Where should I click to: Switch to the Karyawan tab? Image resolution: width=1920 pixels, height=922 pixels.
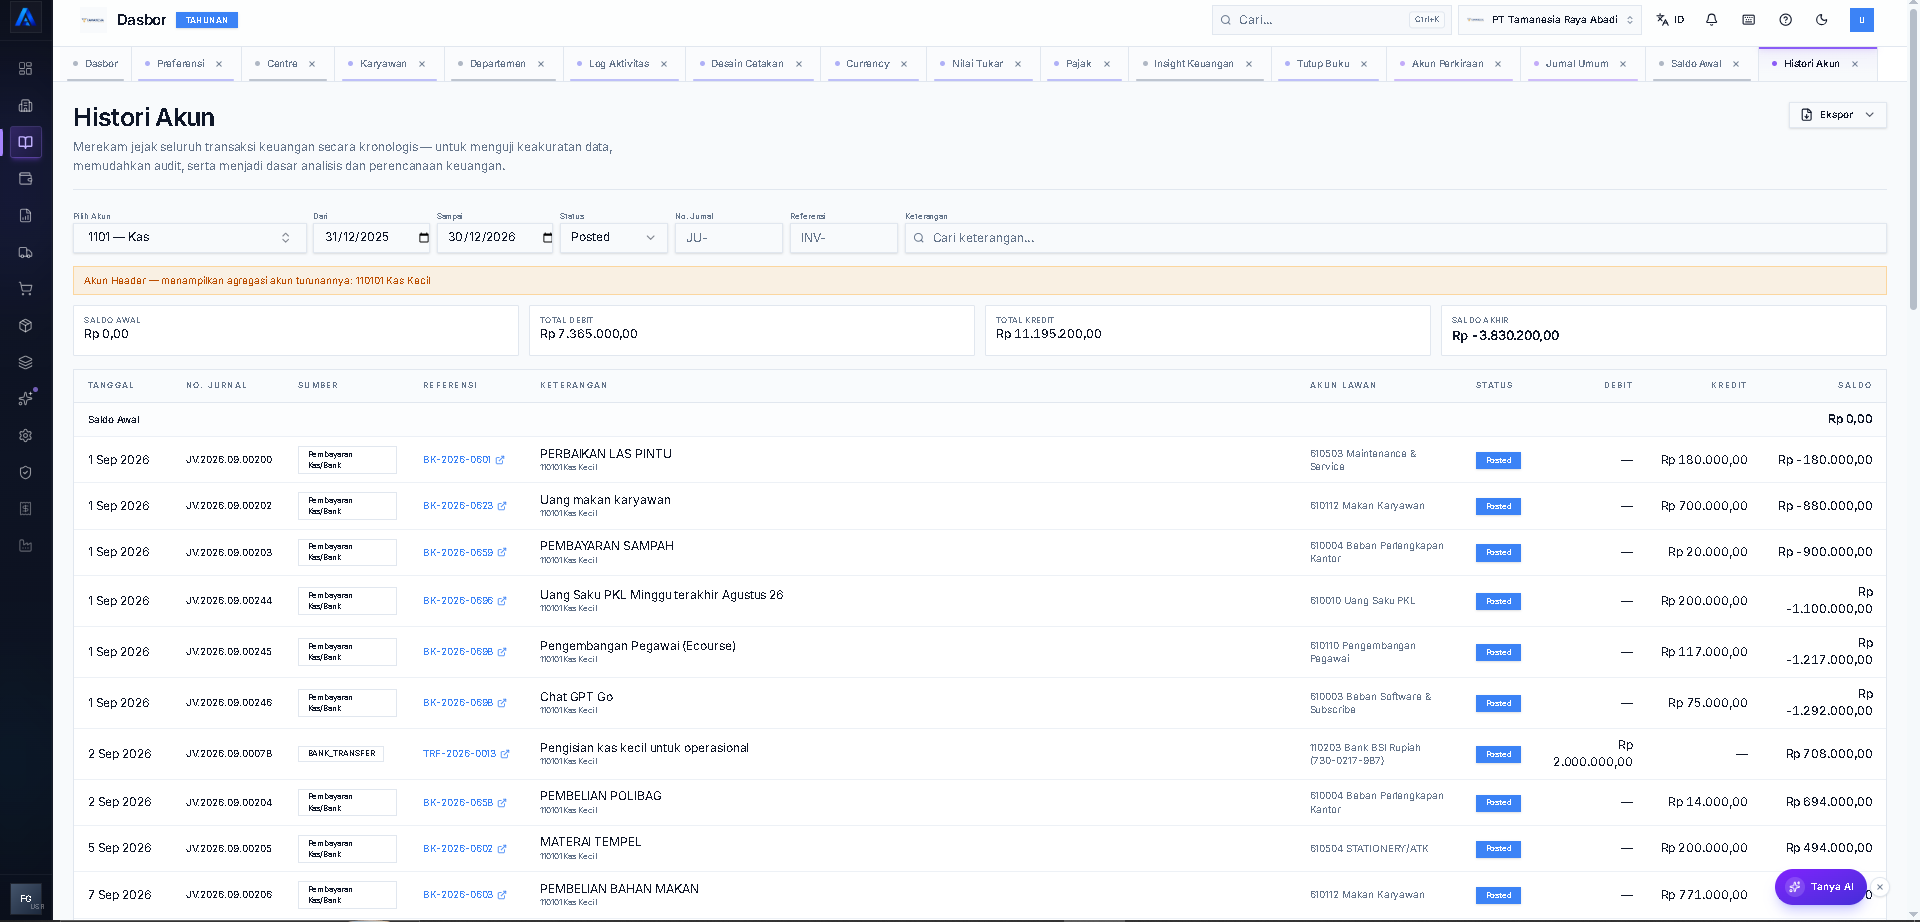pyautogui.click(x=383, y=64)
